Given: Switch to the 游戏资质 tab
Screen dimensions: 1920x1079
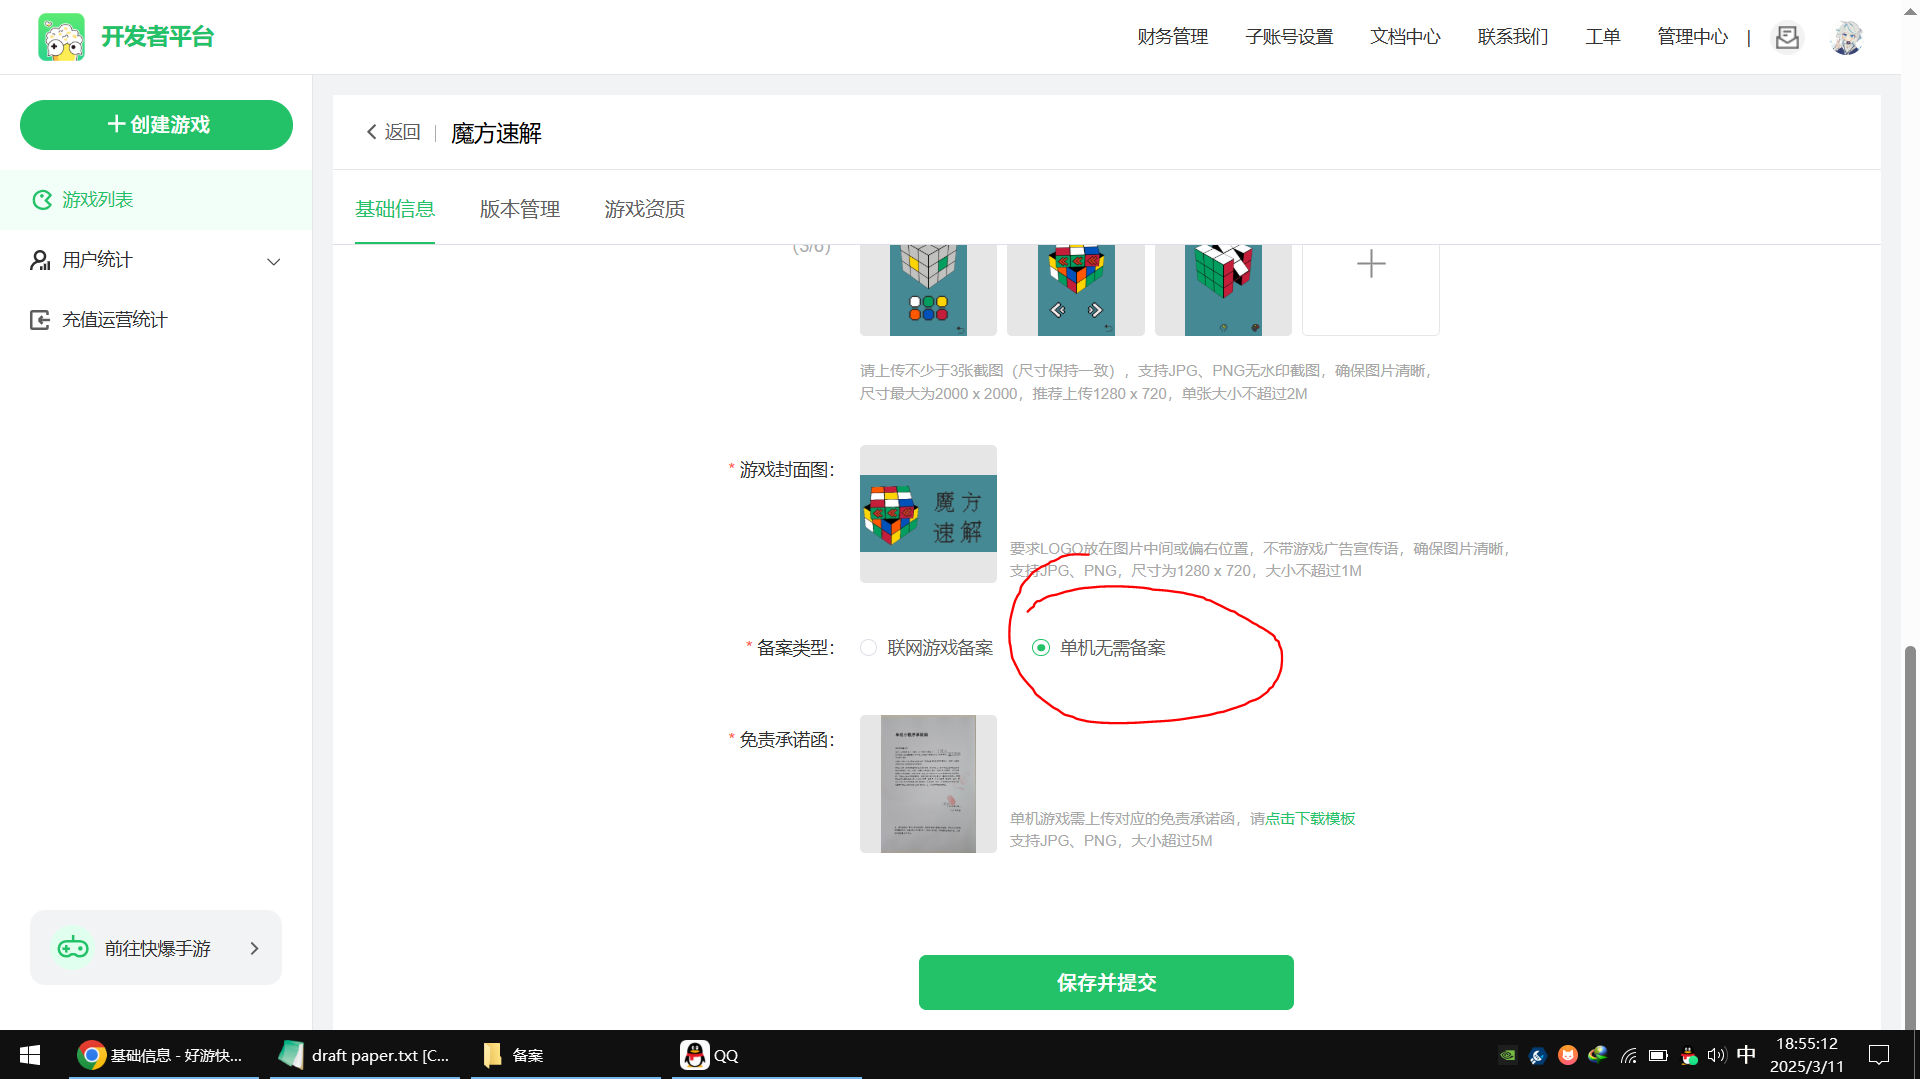Looking at the screenshot, I should [645, 209].
